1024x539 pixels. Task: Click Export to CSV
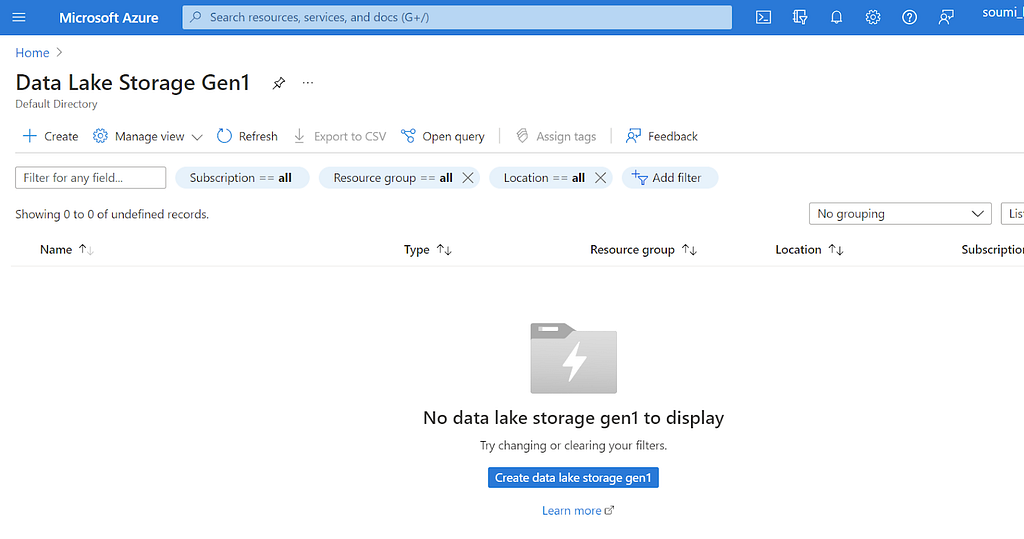340,136
